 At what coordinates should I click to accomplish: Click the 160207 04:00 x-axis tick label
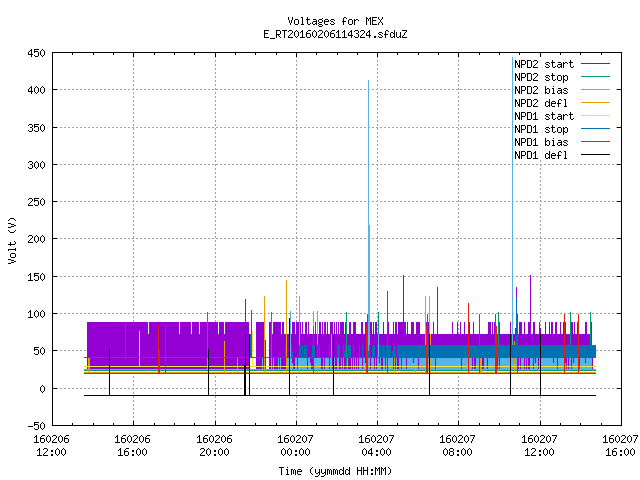click(x=376, y=446)
